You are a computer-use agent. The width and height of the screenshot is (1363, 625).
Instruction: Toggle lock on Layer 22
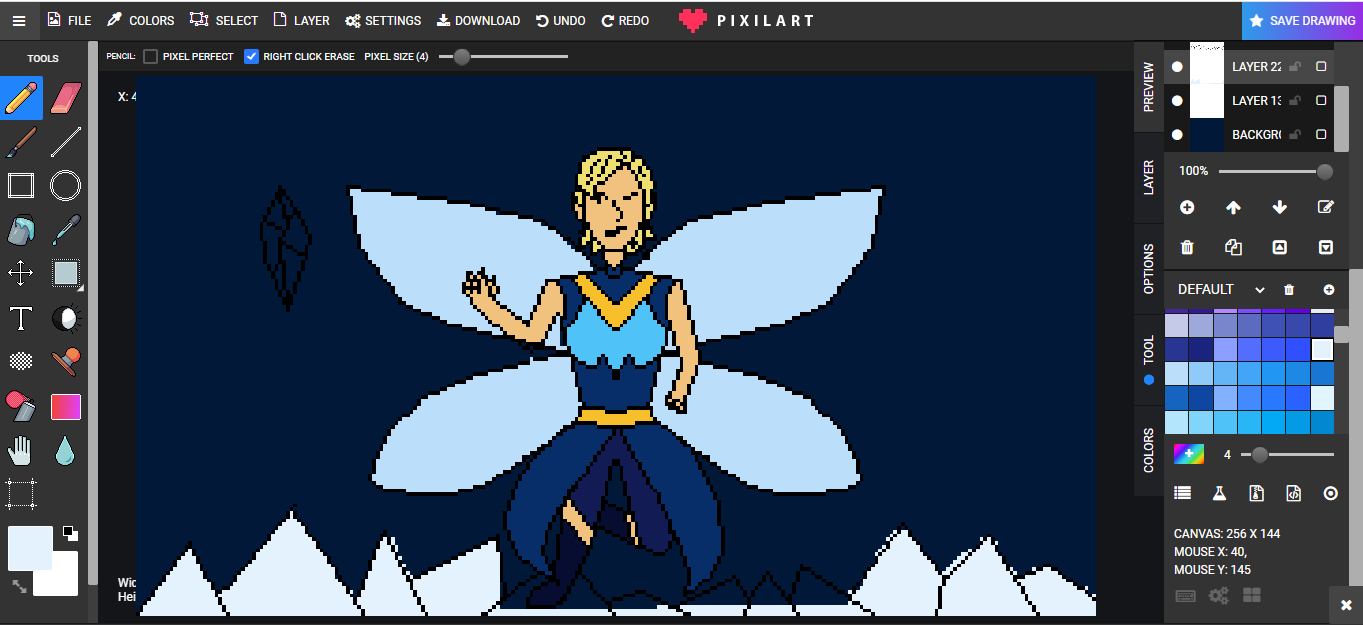1295,67
